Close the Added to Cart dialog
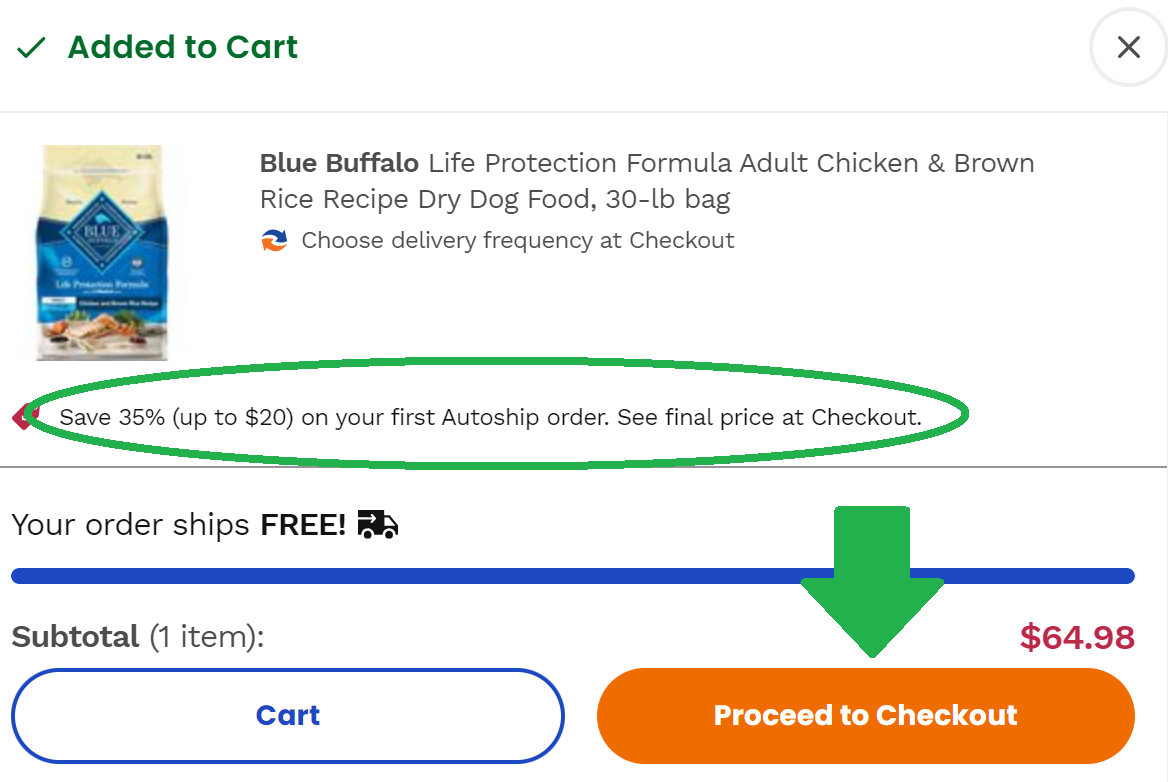The image size is (1168, 782). tap(1128, 47)
